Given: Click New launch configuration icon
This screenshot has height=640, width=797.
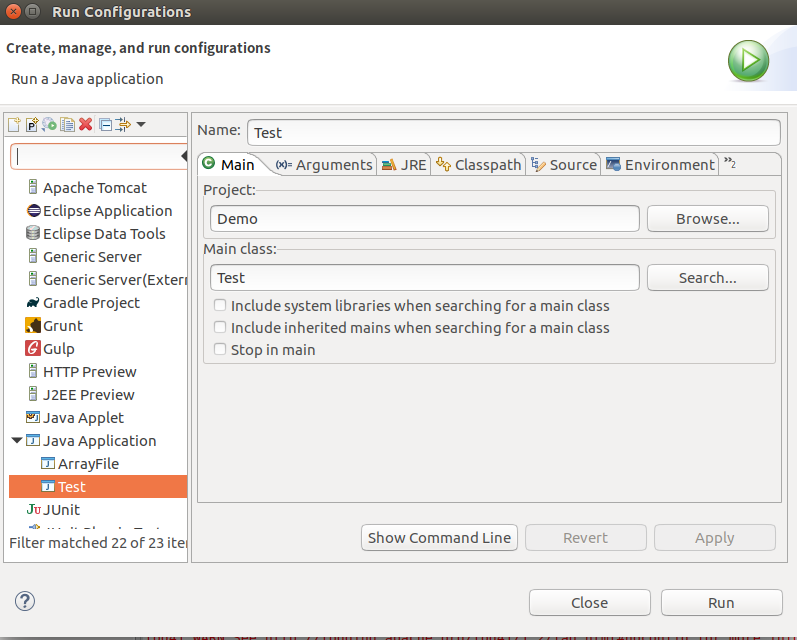Looking at the screenshot, I should (x=14, y=124).
